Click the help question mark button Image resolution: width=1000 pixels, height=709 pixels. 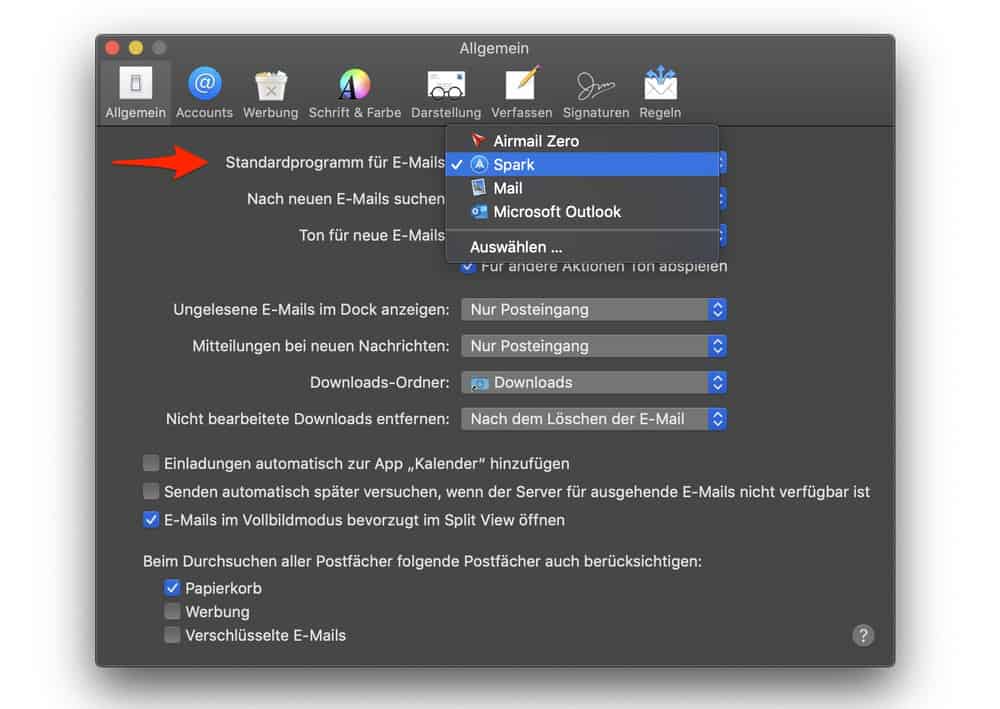point(863,635)
